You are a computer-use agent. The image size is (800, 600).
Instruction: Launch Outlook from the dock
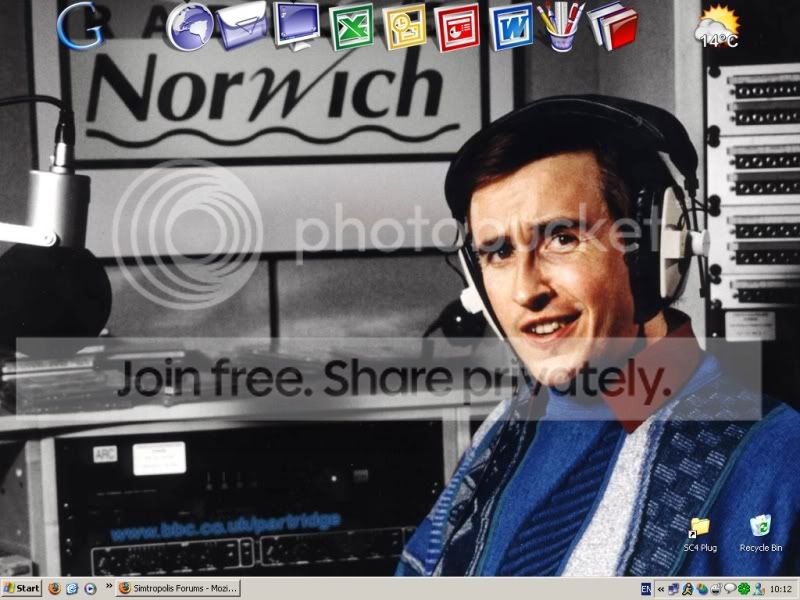pos(405,27)
